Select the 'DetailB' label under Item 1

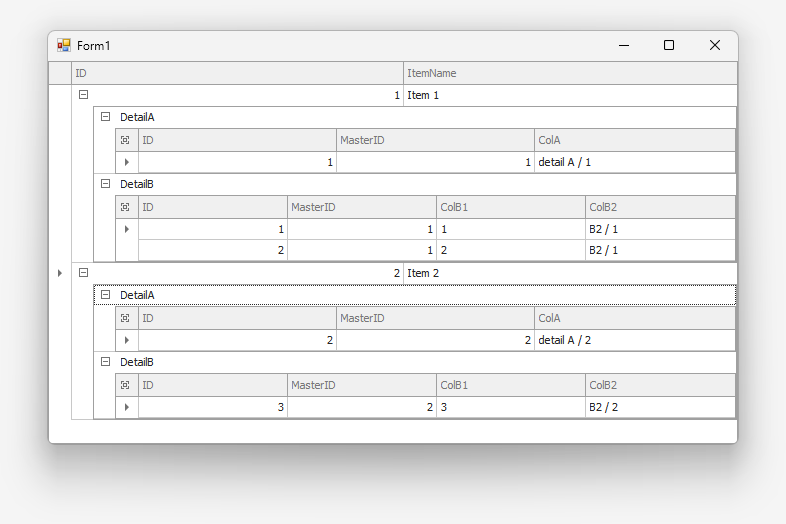[137, 184]
